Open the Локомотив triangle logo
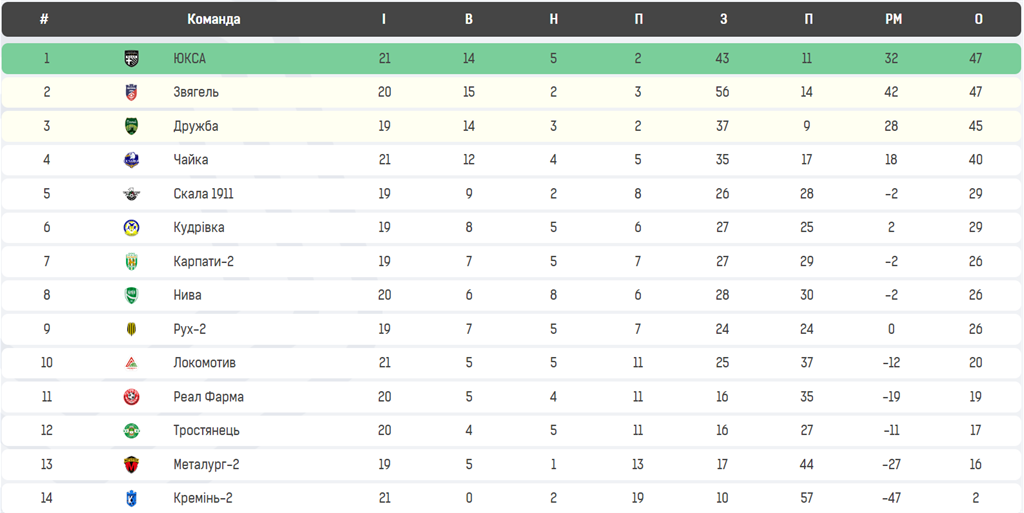This screenshot has height=513, width=1024. point(131,364)
